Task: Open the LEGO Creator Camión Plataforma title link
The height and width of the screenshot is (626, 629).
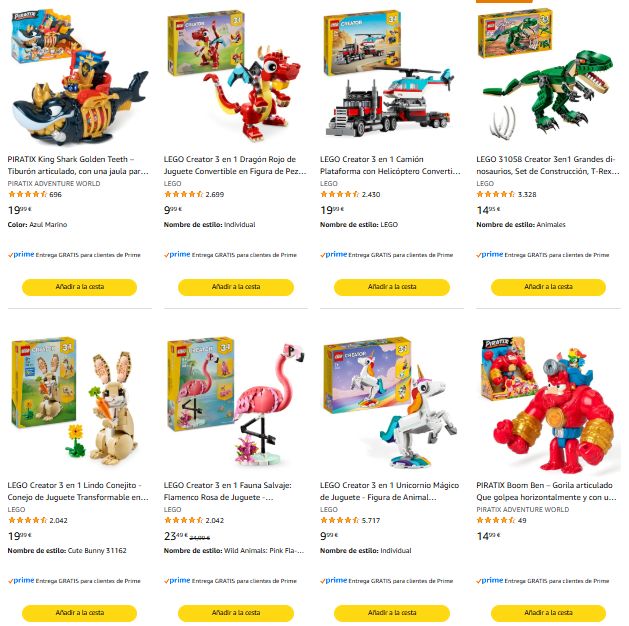Action: pos(390,165)
